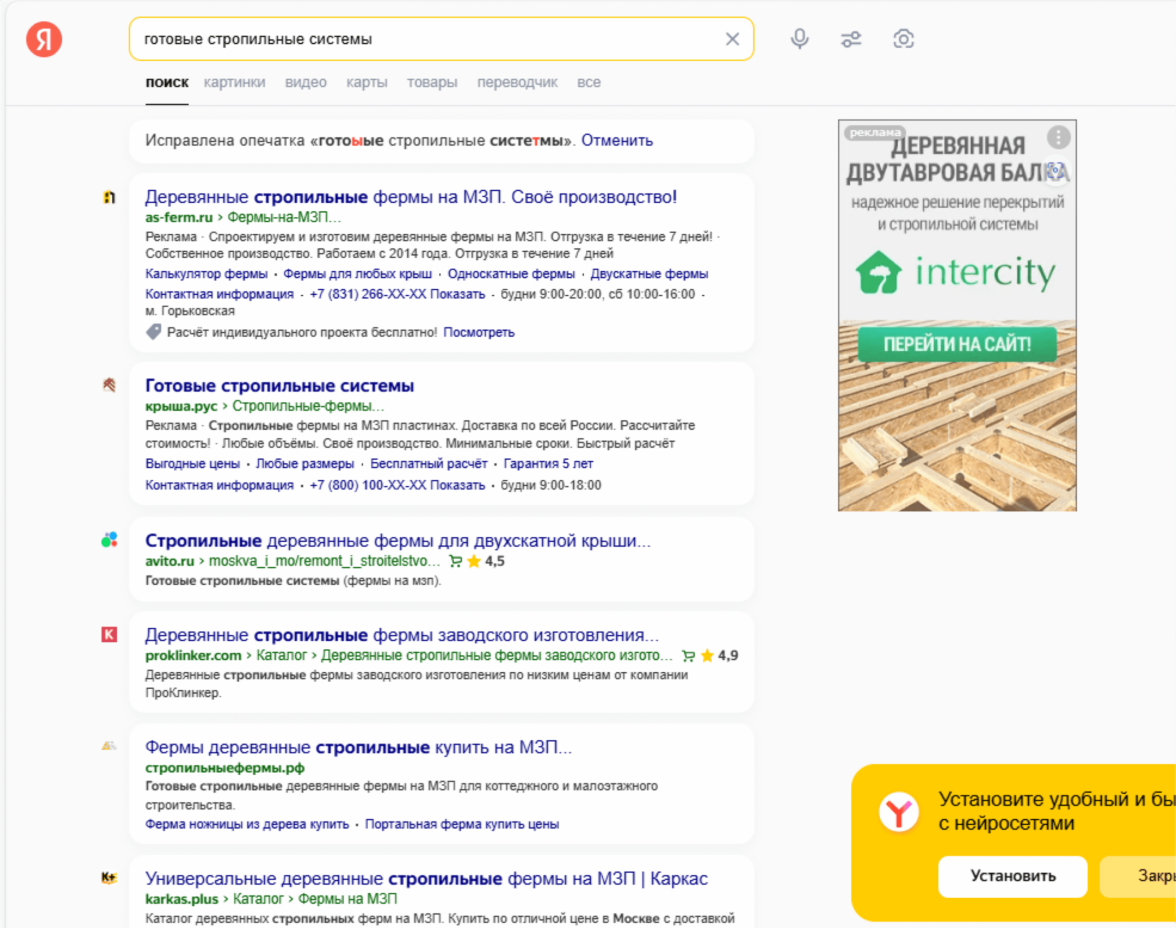Image resolution: width=1176 pixels, height=928 pixels.
Task: Open ad options three-dot menu on banner
Action: 1058,137
